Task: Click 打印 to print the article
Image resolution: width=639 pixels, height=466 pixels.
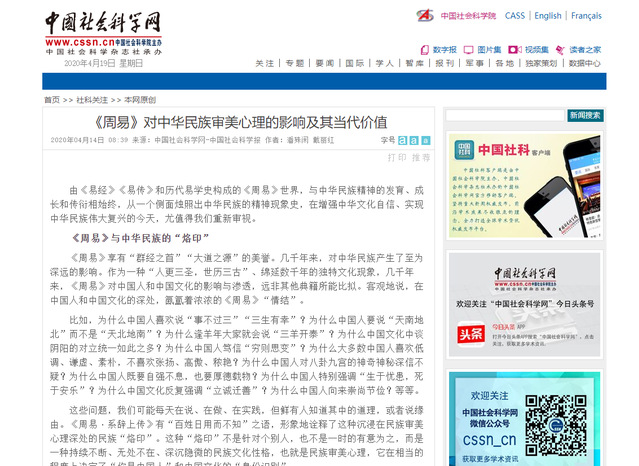Action: click(x=396, y=158)
